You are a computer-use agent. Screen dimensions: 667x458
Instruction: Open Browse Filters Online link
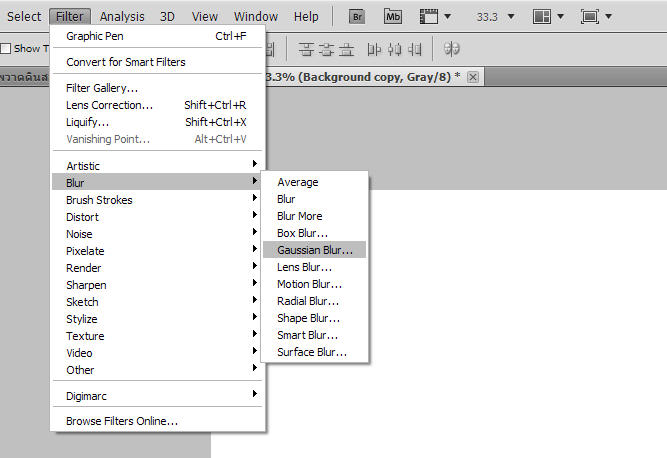(x=122, y=421)
